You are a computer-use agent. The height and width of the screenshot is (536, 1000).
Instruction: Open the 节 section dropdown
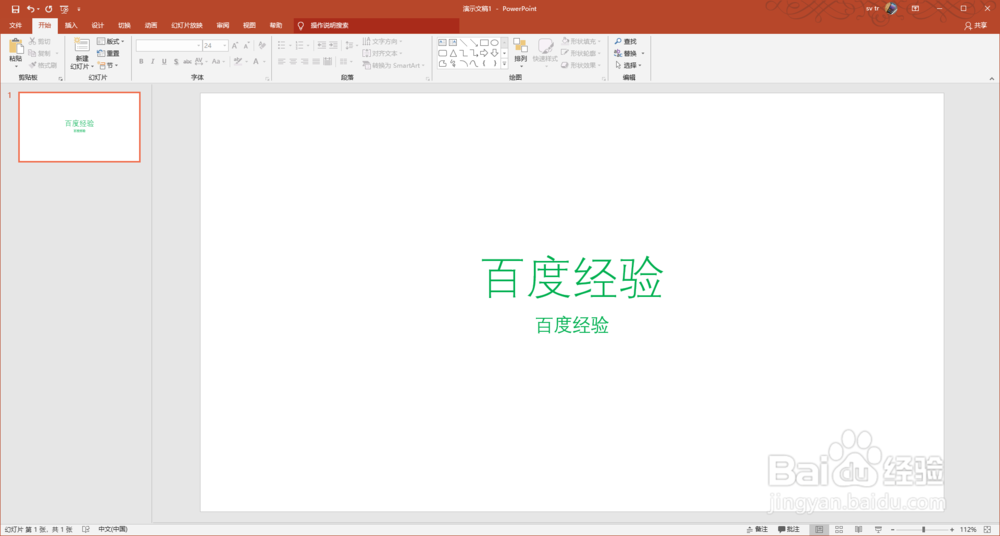pyautogui.click(x=108, y=65)
